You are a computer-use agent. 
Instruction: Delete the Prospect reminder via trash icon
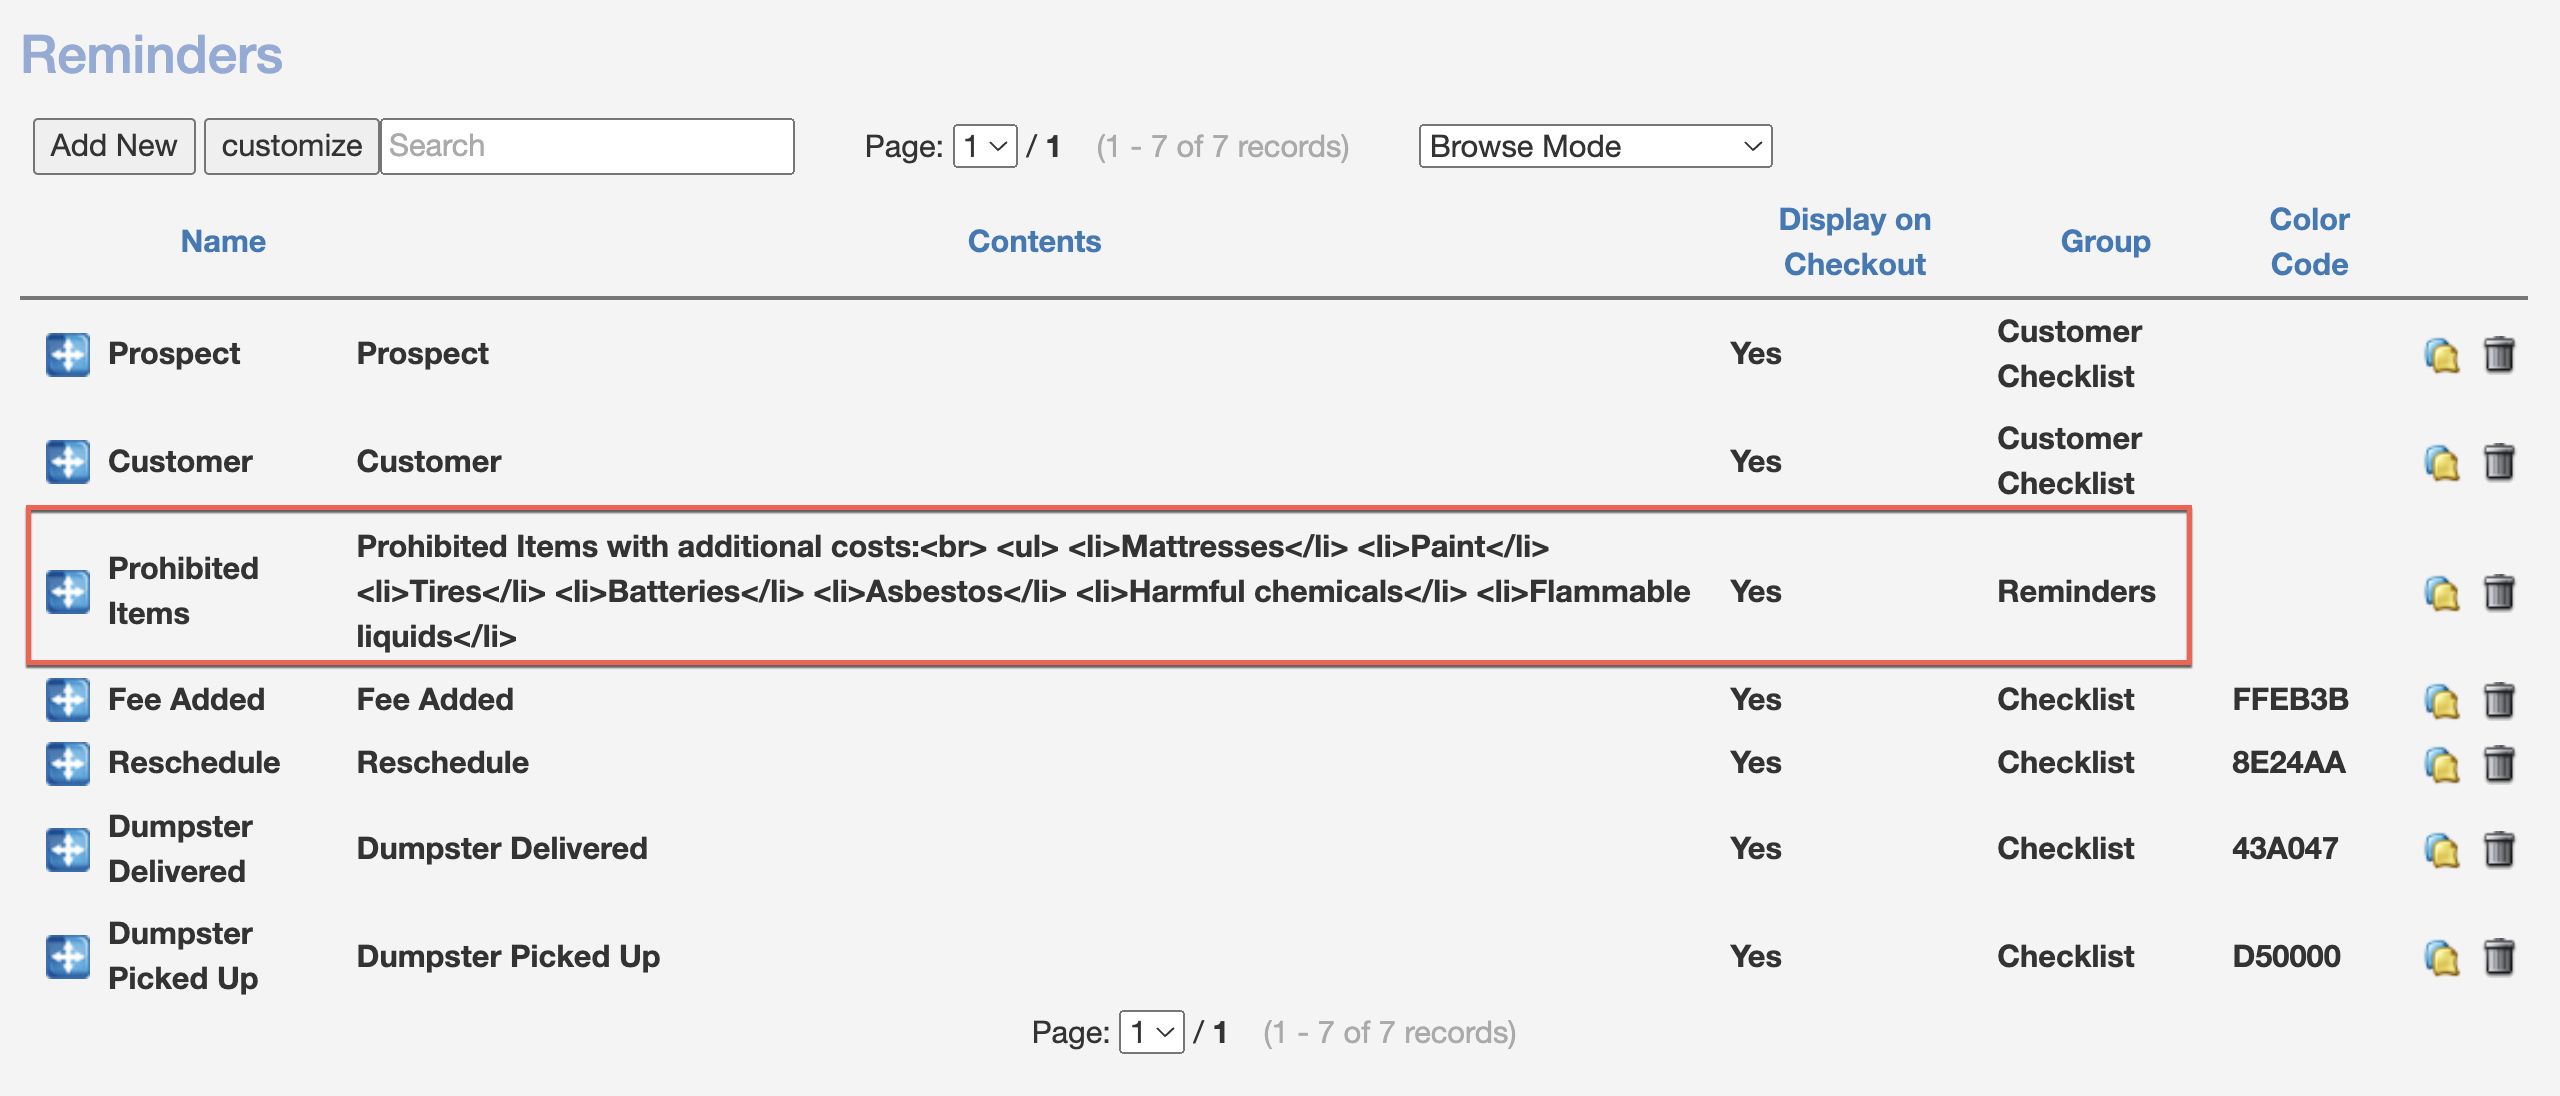2499,354
